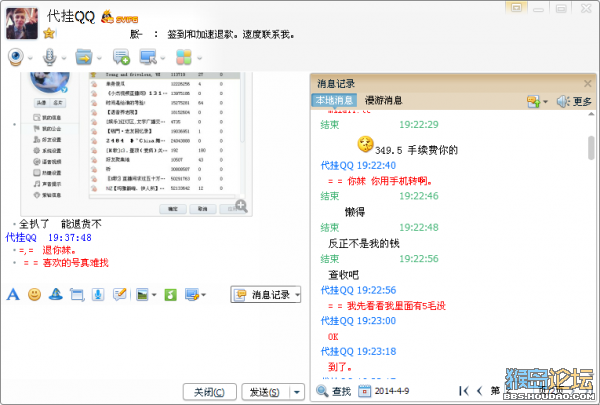
Task: Click in the message input area
Action: (153, 343)
